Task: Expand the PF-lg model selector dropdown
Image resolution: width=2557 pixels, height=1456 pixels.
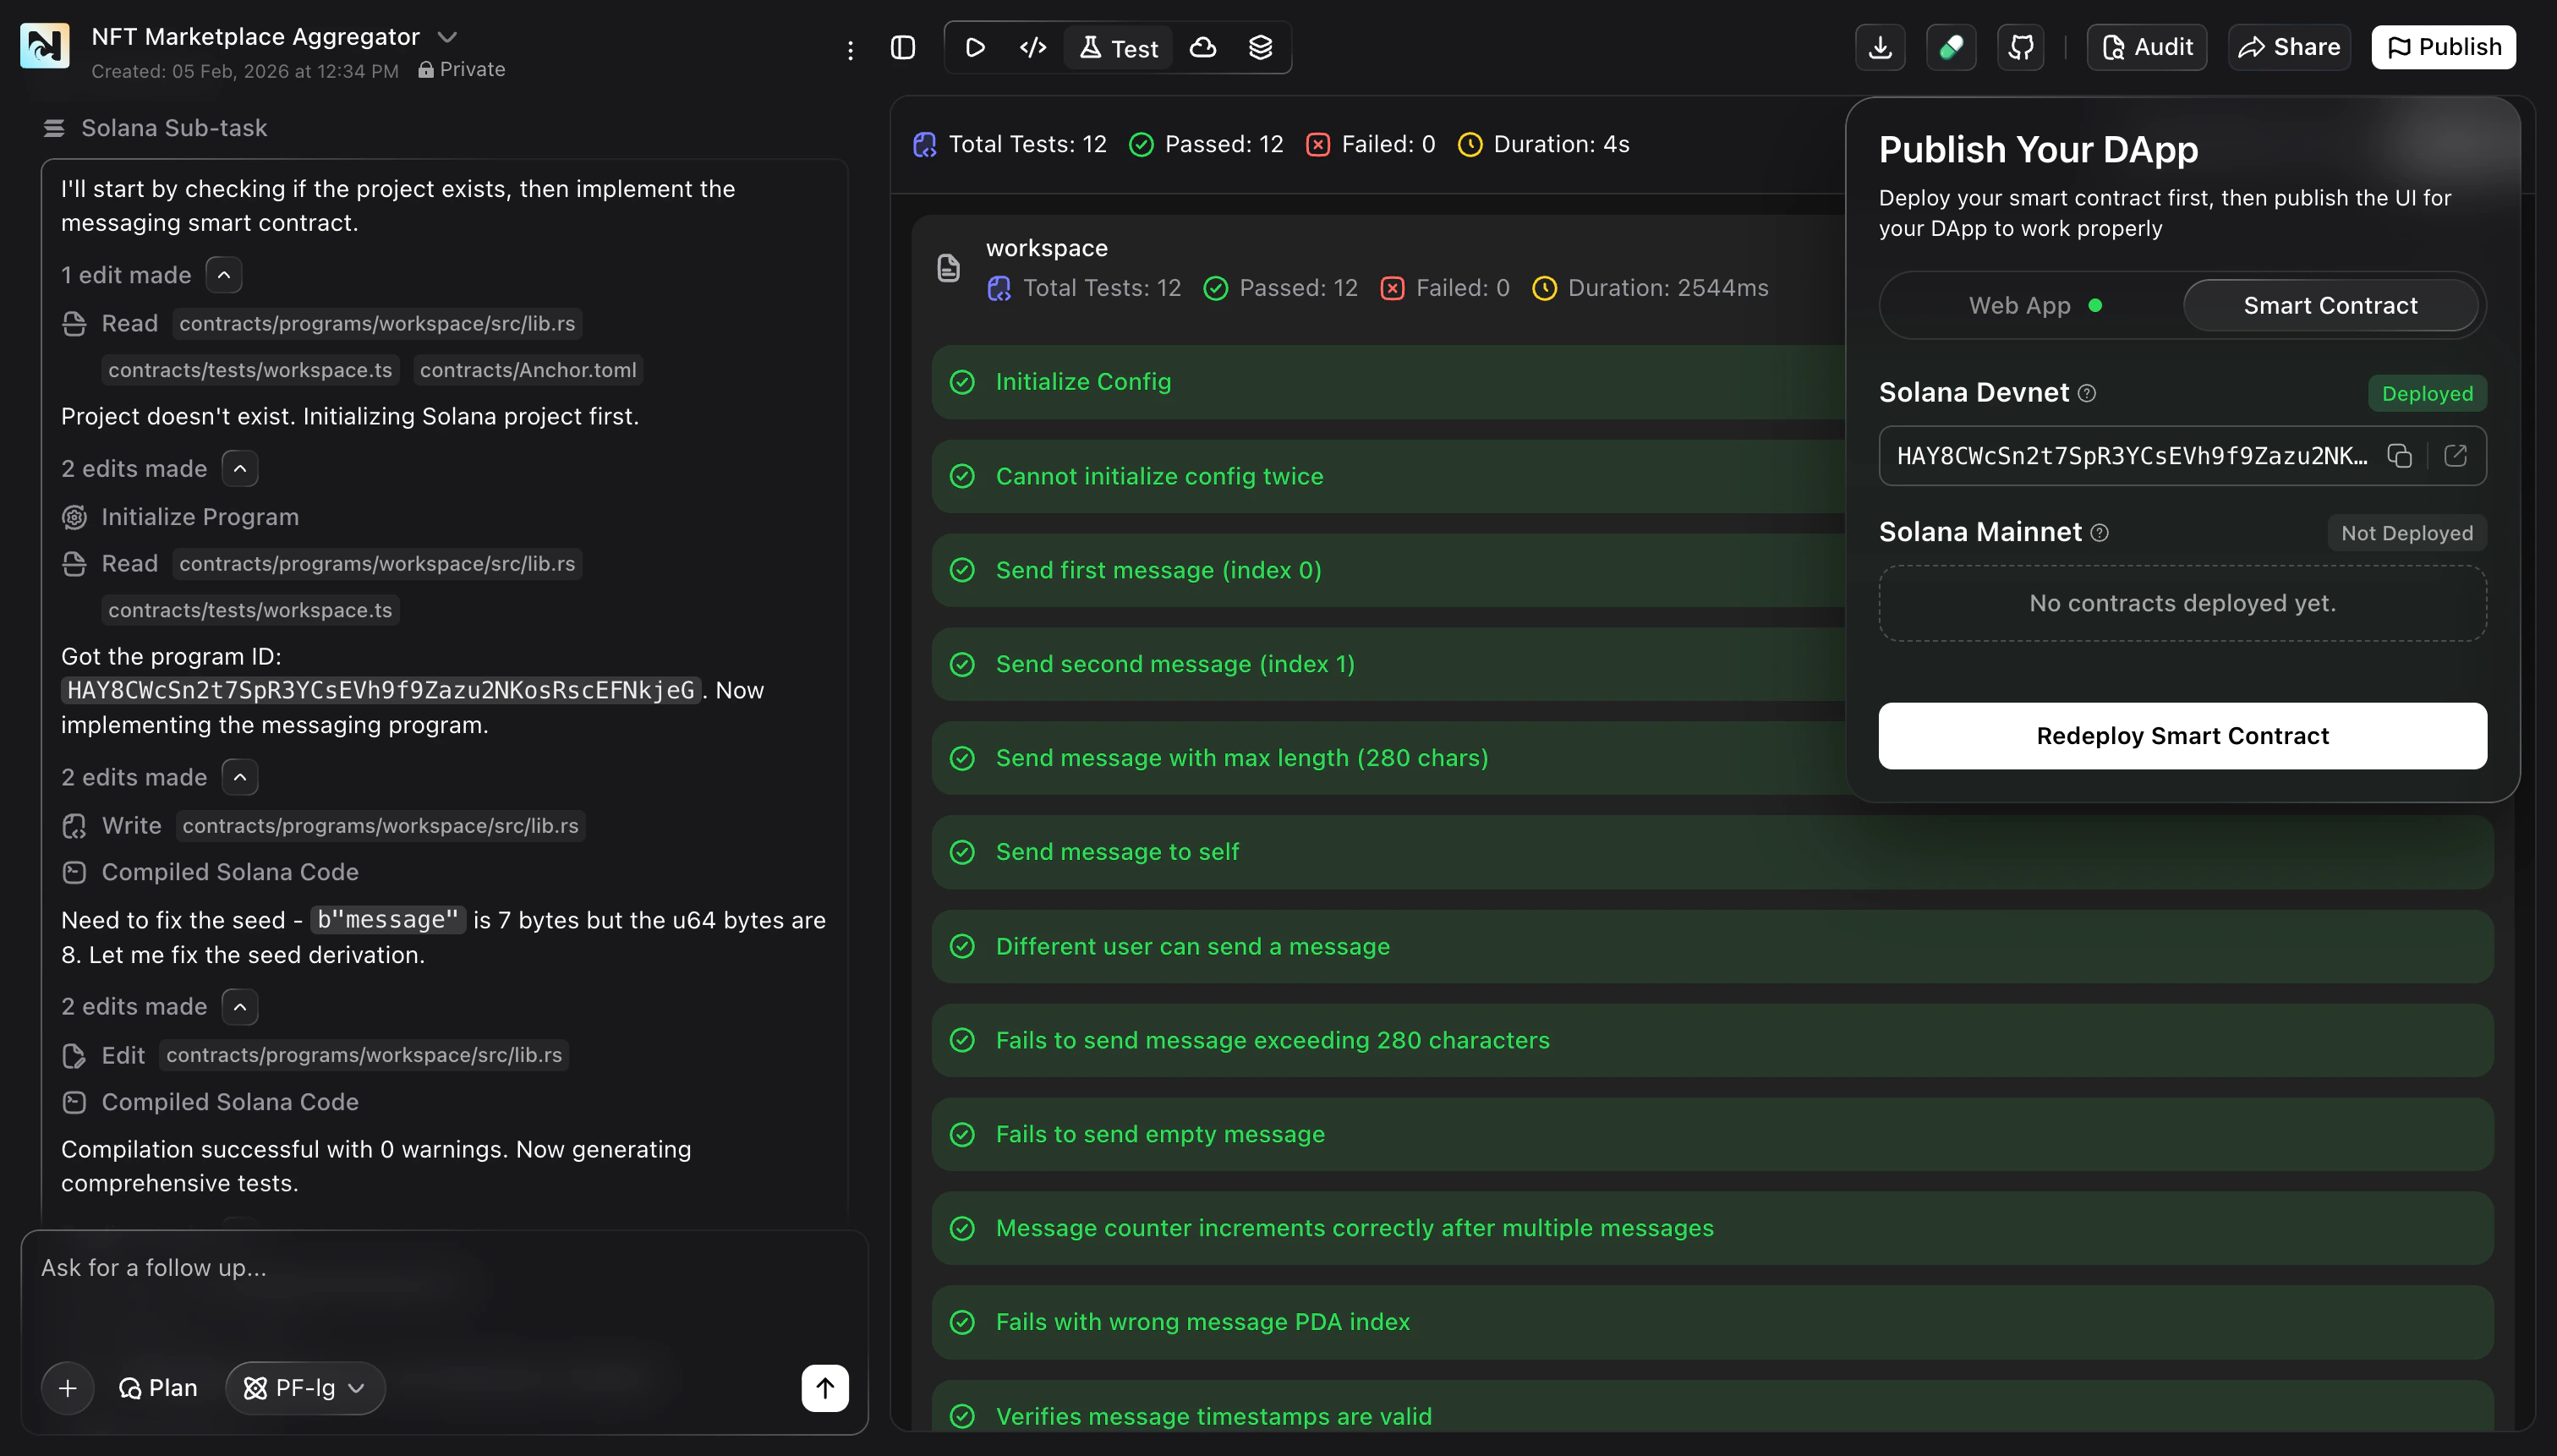Action: click(x=304, y=1387)
